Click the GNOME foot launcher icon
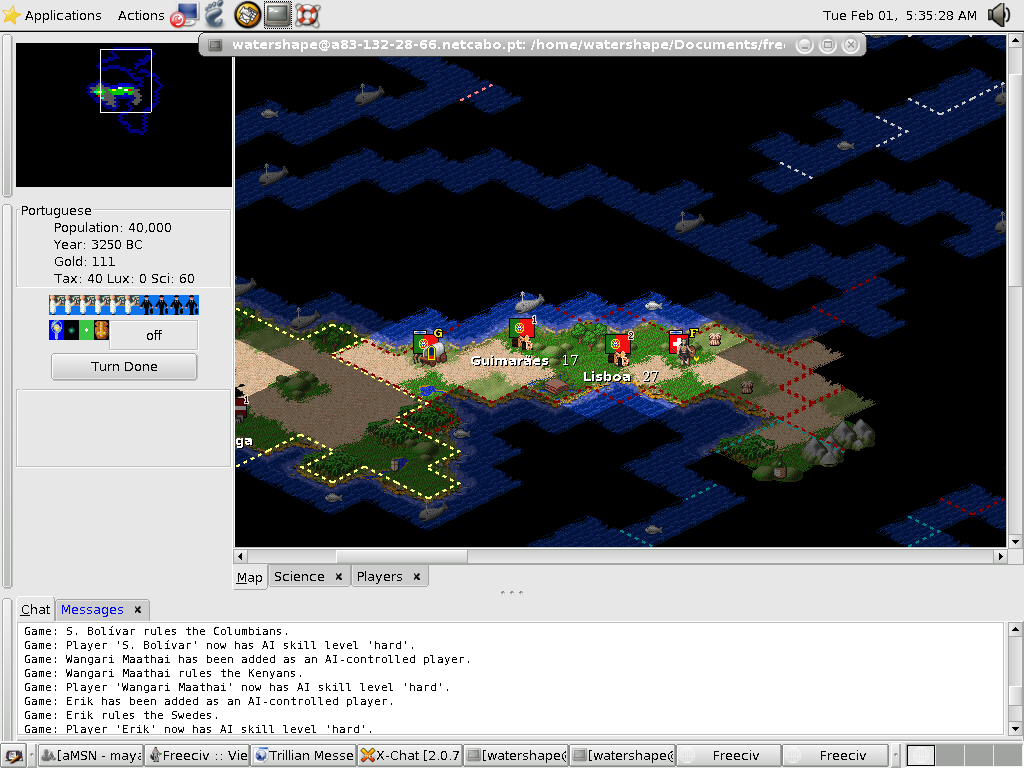The height and width of the screenshot is (768, 1024). coord(214,14)
